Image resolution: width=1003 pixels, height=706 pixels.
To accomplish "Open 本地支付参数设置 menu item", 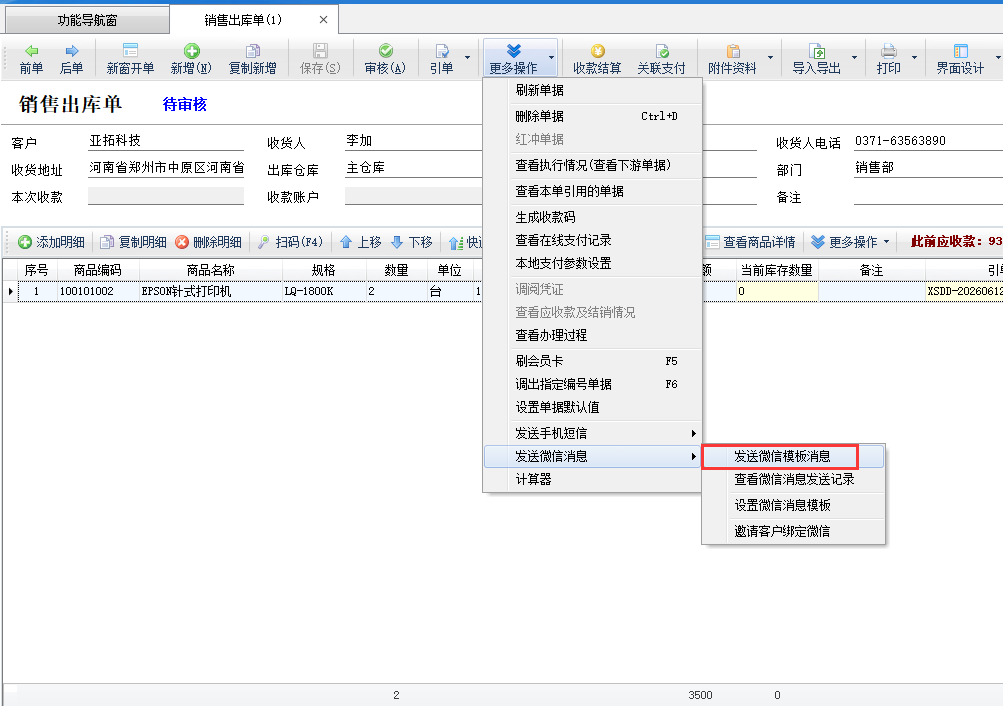I will click(592, 263).
